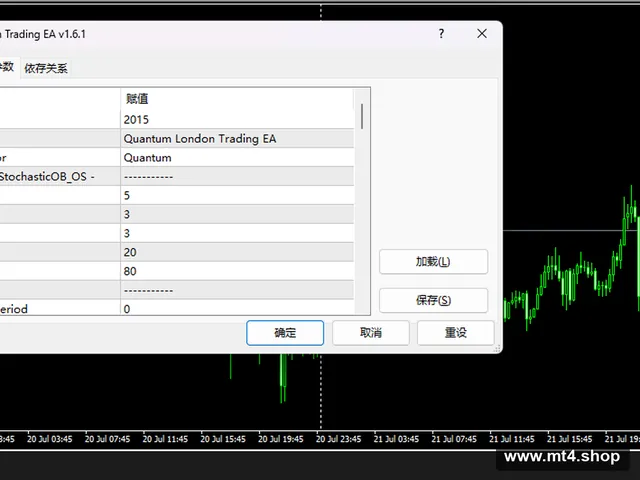Image resolution: width=640 pixels, height=480 pixels.
Task: Select the value 5 cell
Action: (237, 196)
